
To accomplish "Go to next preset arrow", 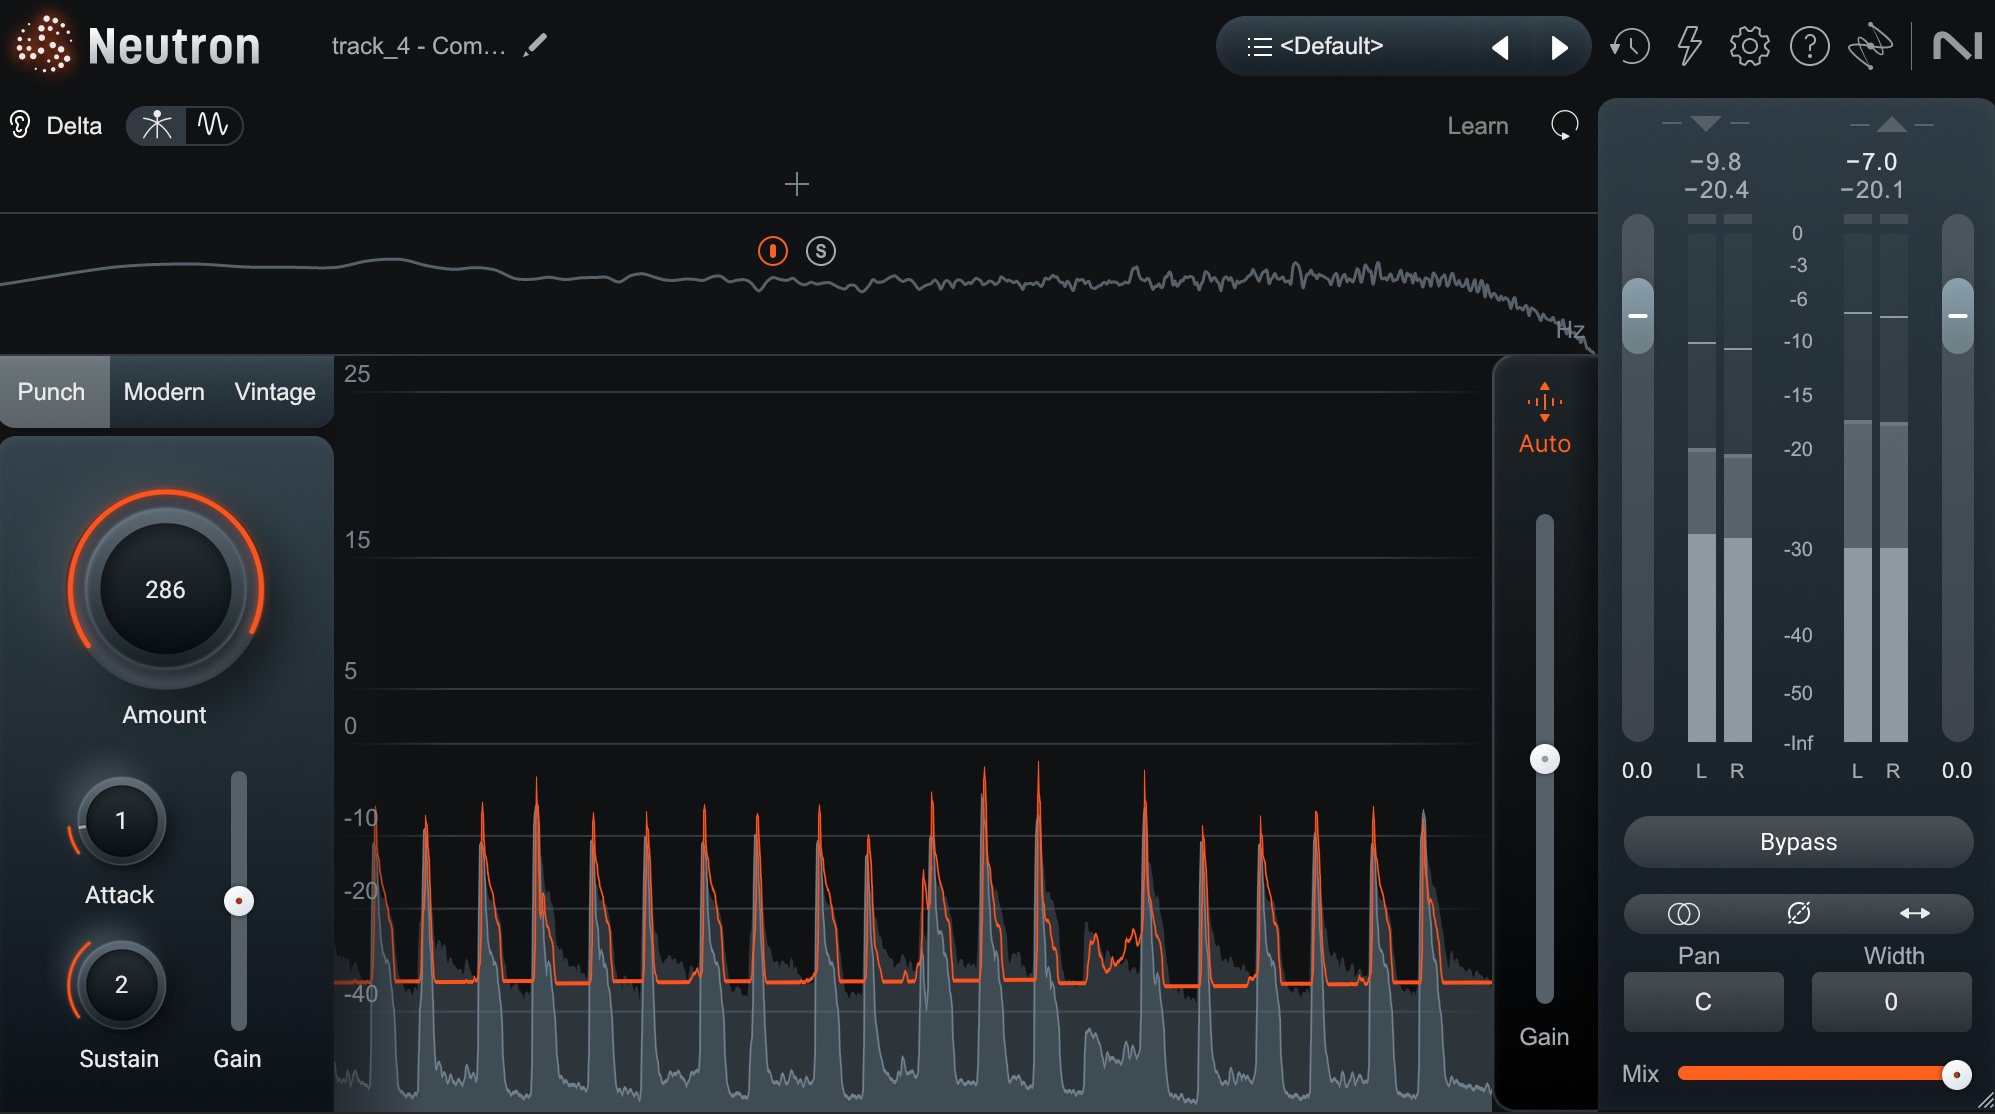I will tap(1558, 47).
